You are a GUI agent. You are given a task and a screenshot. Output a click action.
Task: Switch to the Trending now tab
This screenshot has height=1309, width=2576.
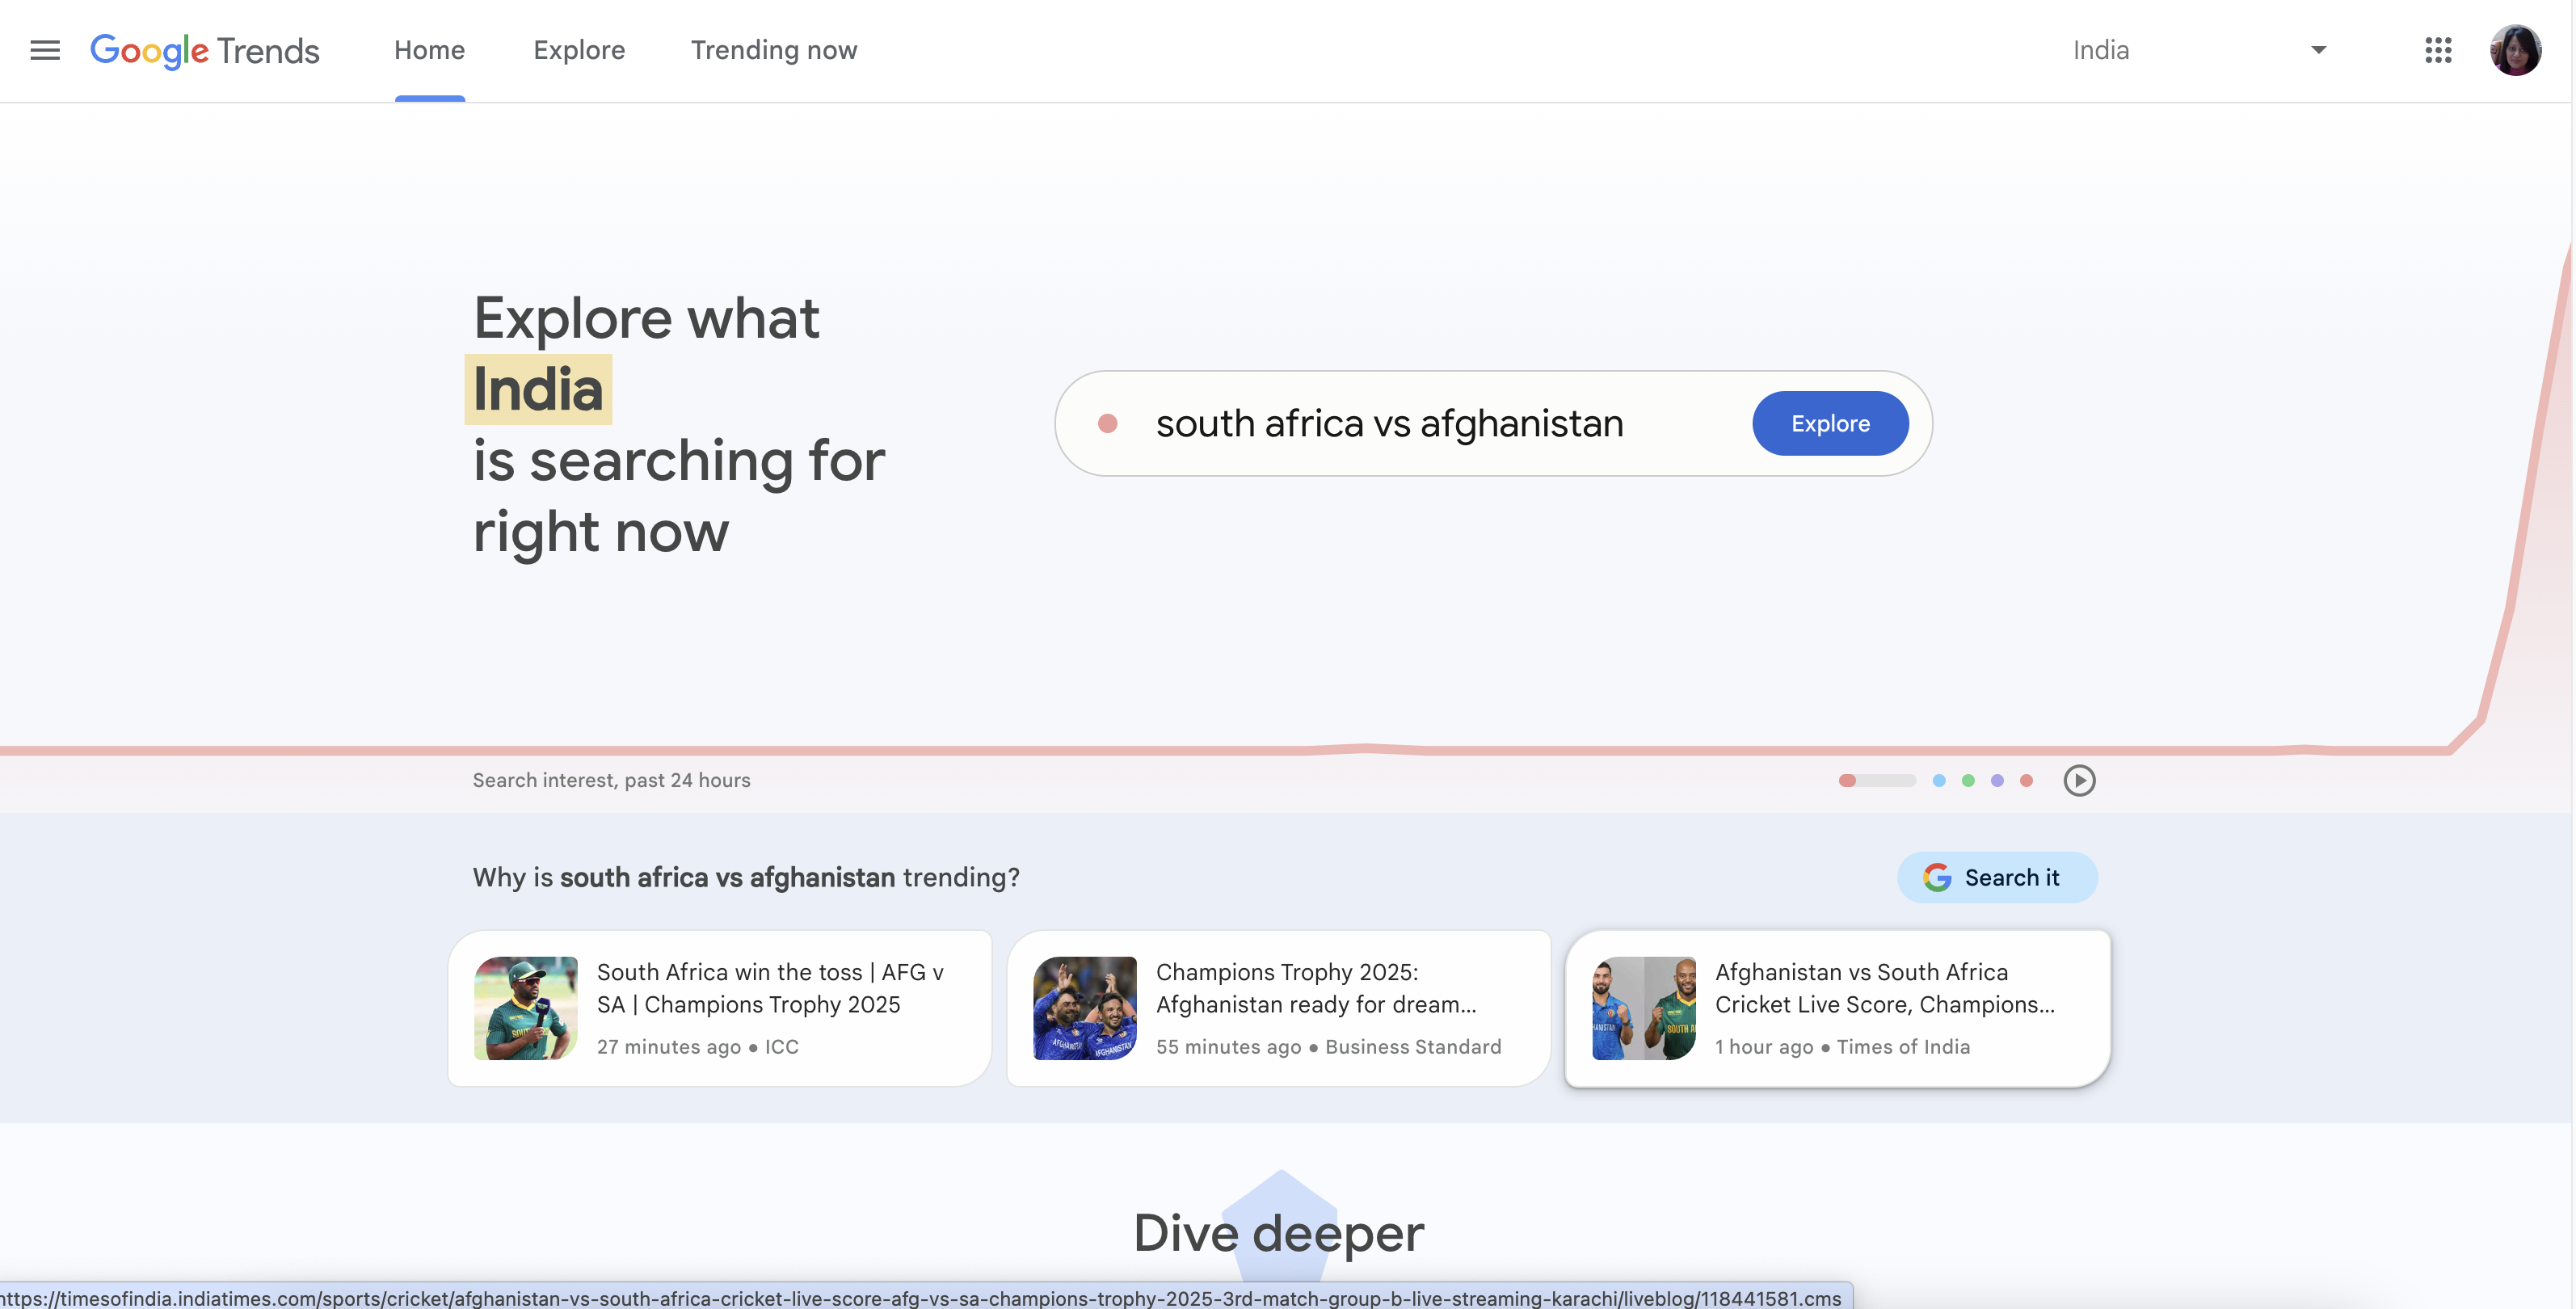coord(773,50)
